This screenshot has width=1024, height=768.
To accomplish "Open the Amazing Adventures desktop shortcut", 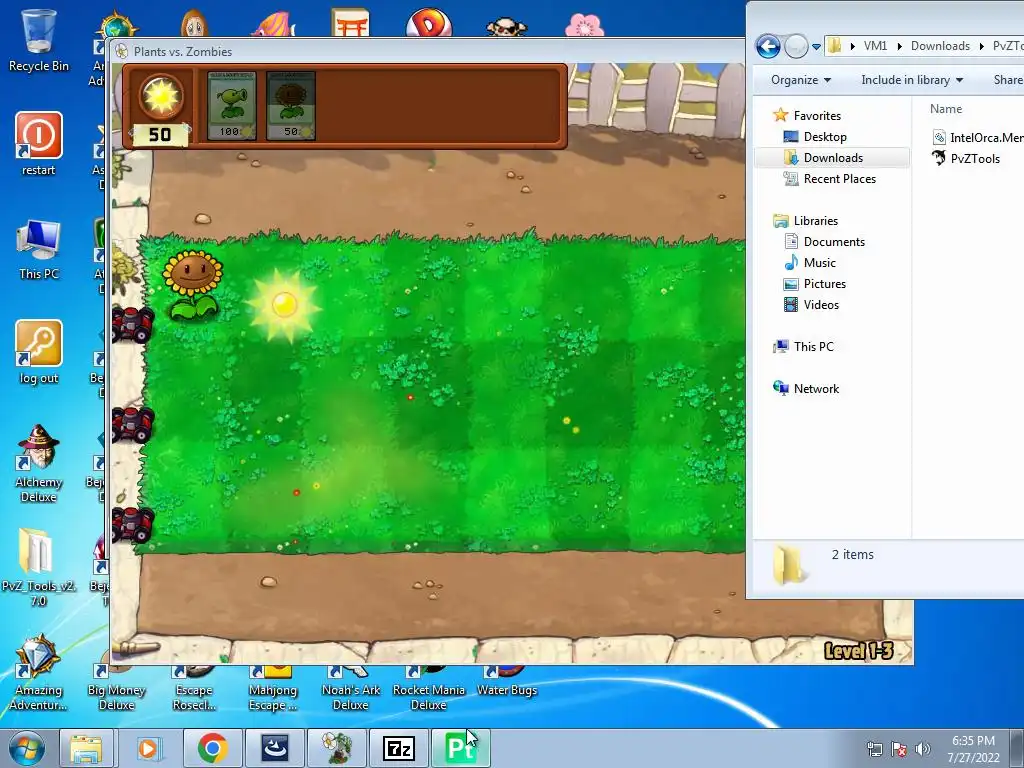I will click(39, 673).
